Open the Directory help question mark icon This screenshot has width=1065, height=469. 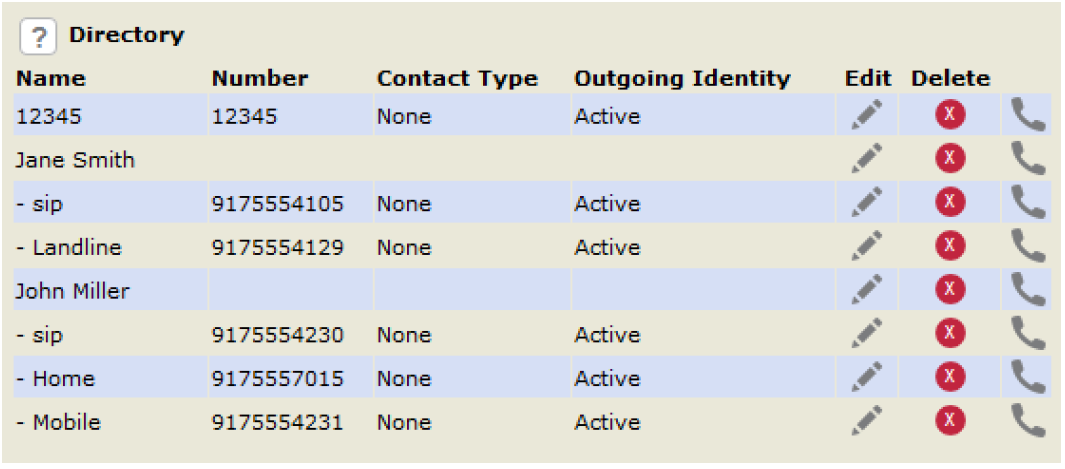click(37, 36)
